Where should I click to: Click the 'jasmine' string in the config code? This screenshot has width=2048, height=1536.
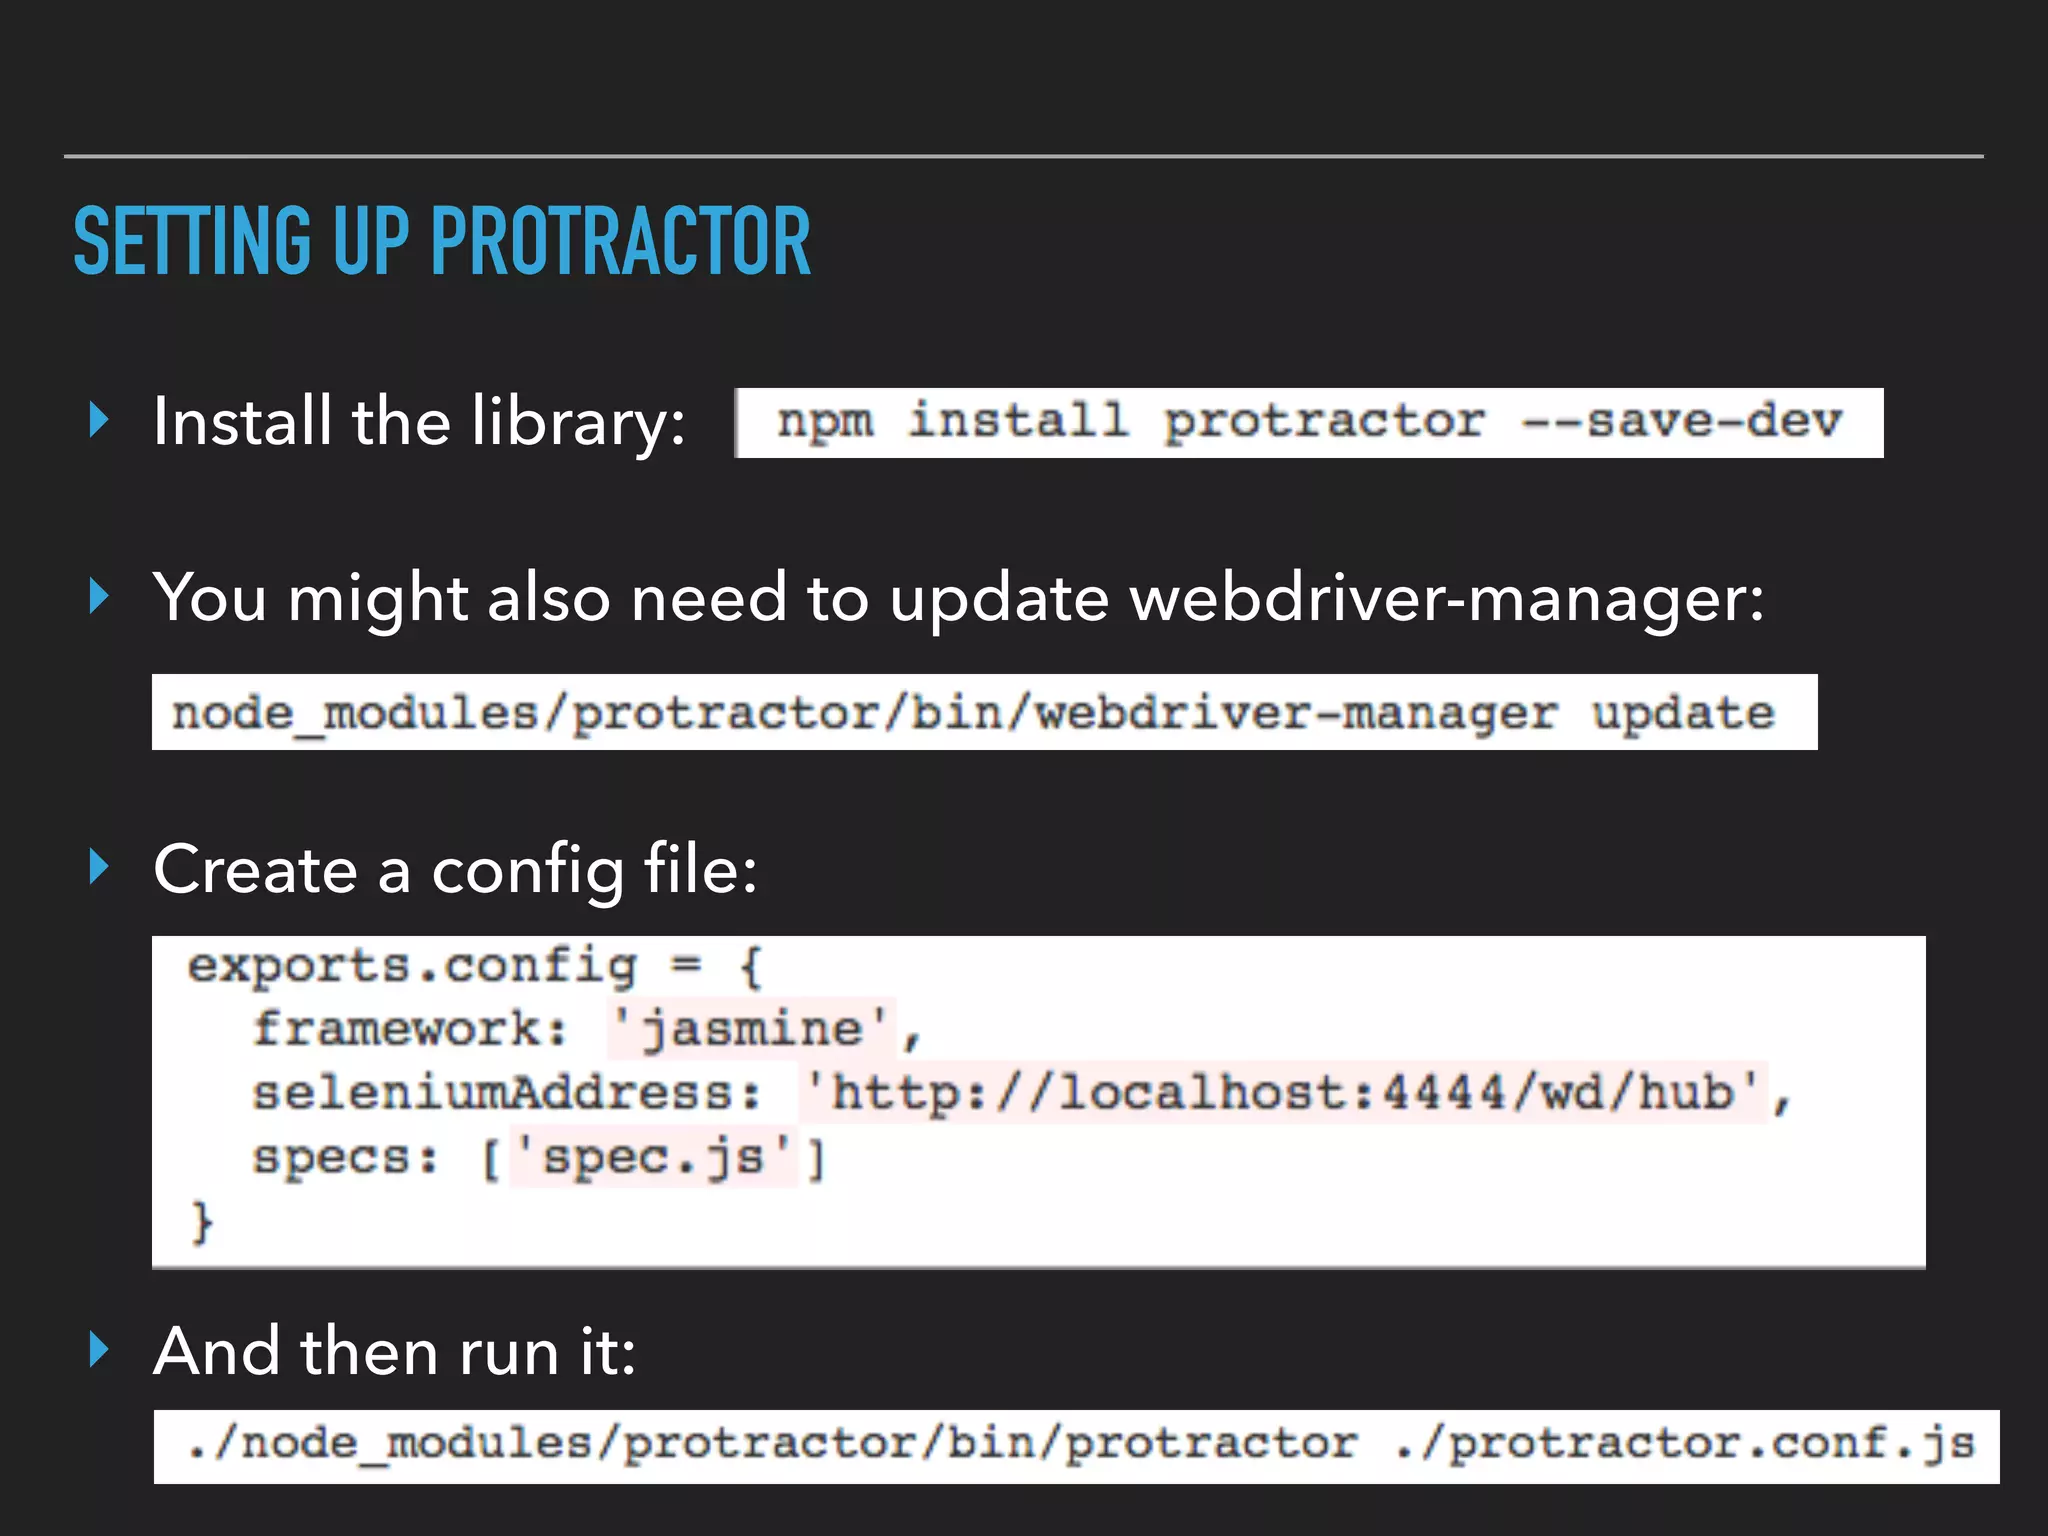(x=750, y=1028)
